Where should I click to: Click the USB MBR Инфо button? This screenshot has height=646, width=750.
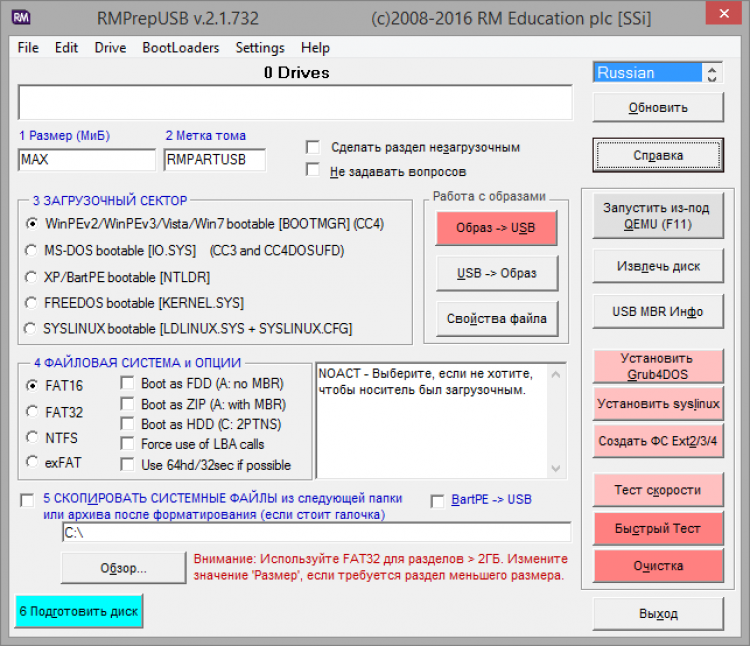[x=658, y=311]
